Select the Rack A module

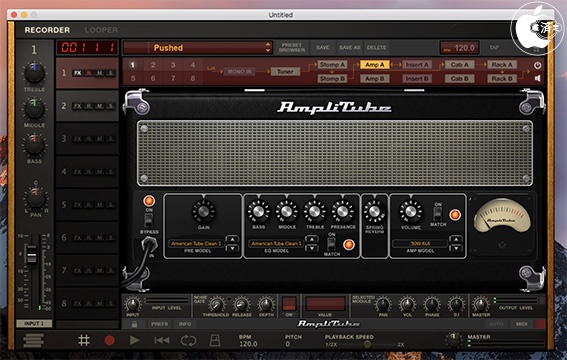click(502, 65)
